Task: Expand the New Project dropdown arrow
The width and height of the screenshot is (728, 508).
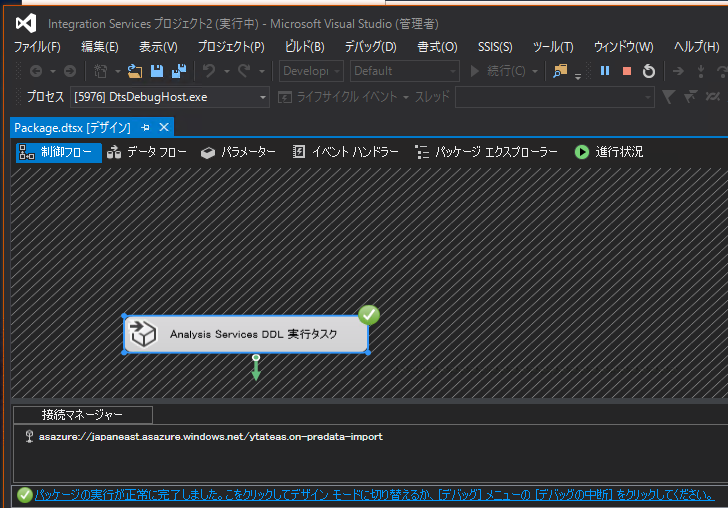Action: coord(117,71)
